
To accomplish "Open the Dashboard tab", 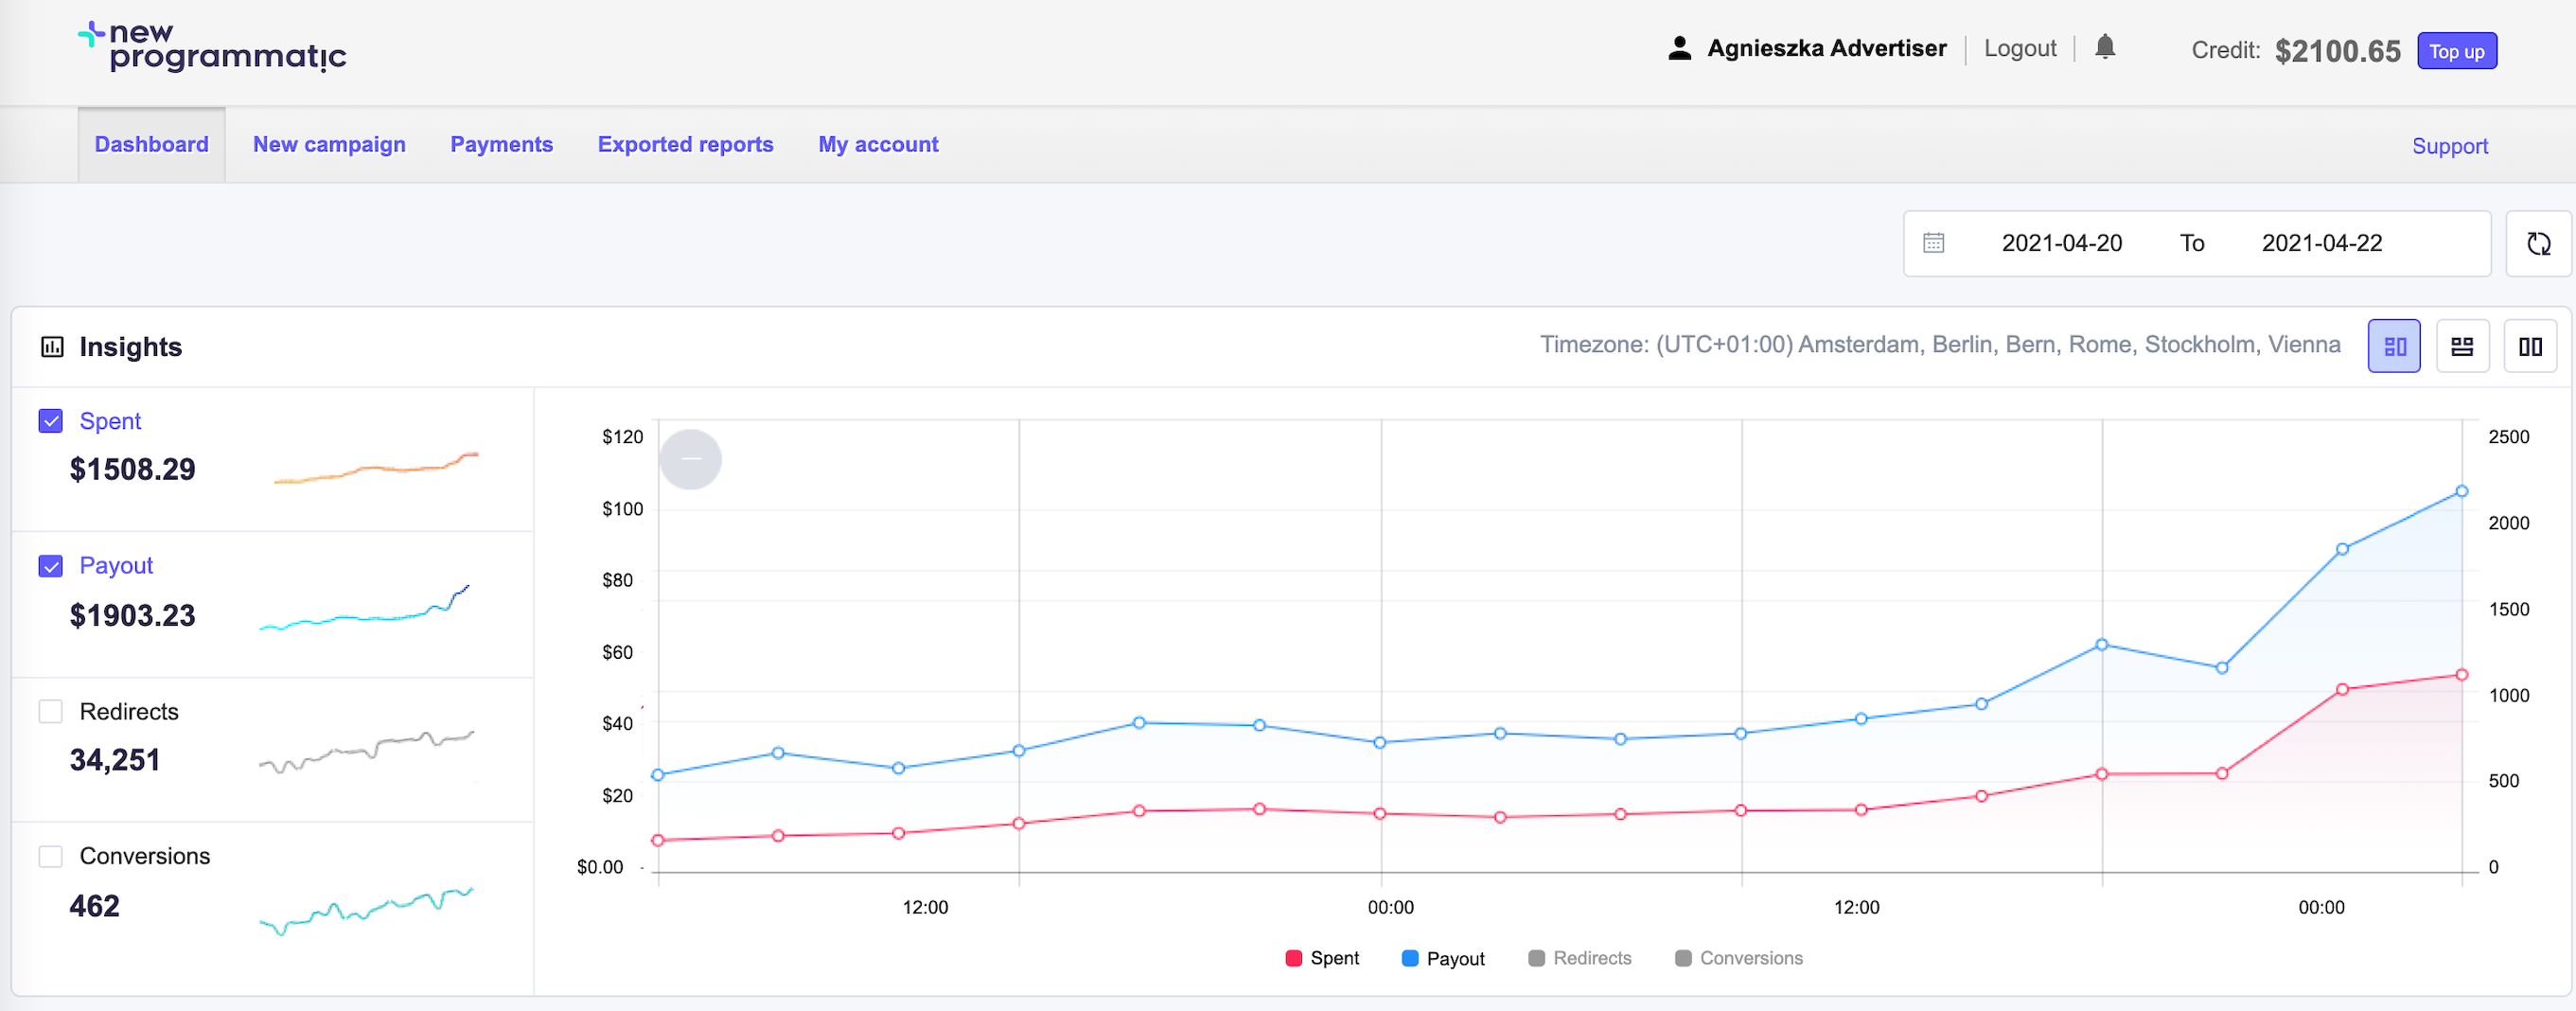I will coord(152,144).
